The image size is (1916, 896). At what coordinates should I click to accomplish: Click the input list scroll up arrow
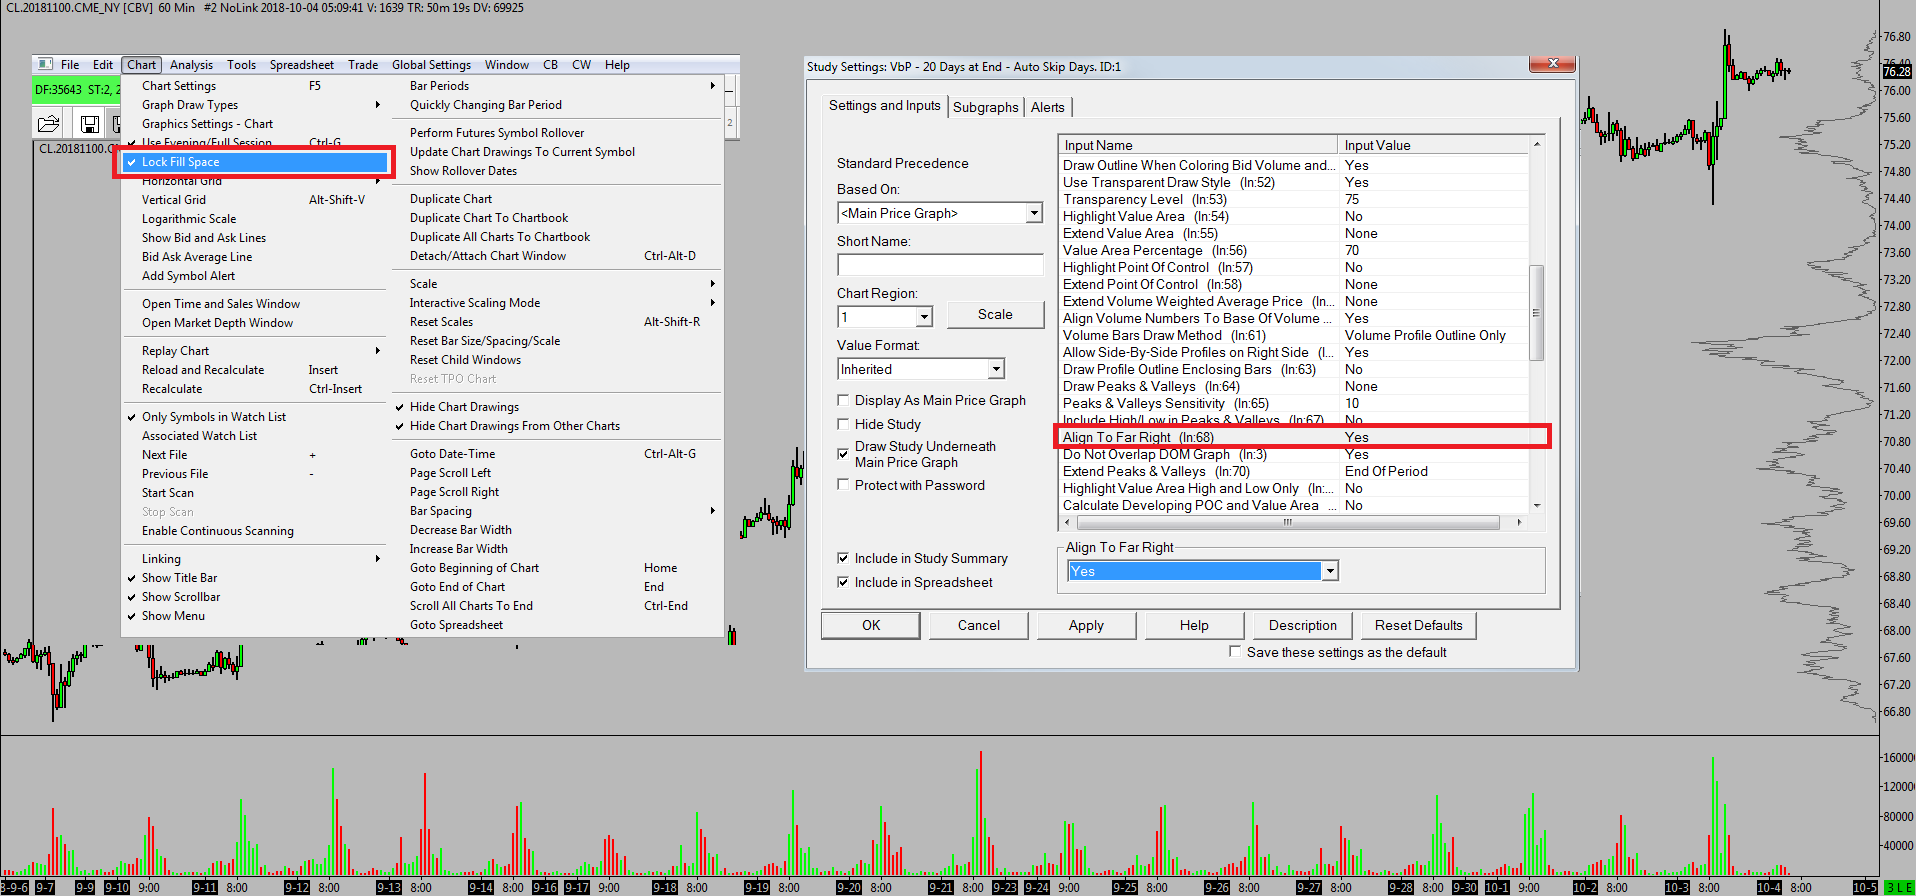coord(1537,145)
